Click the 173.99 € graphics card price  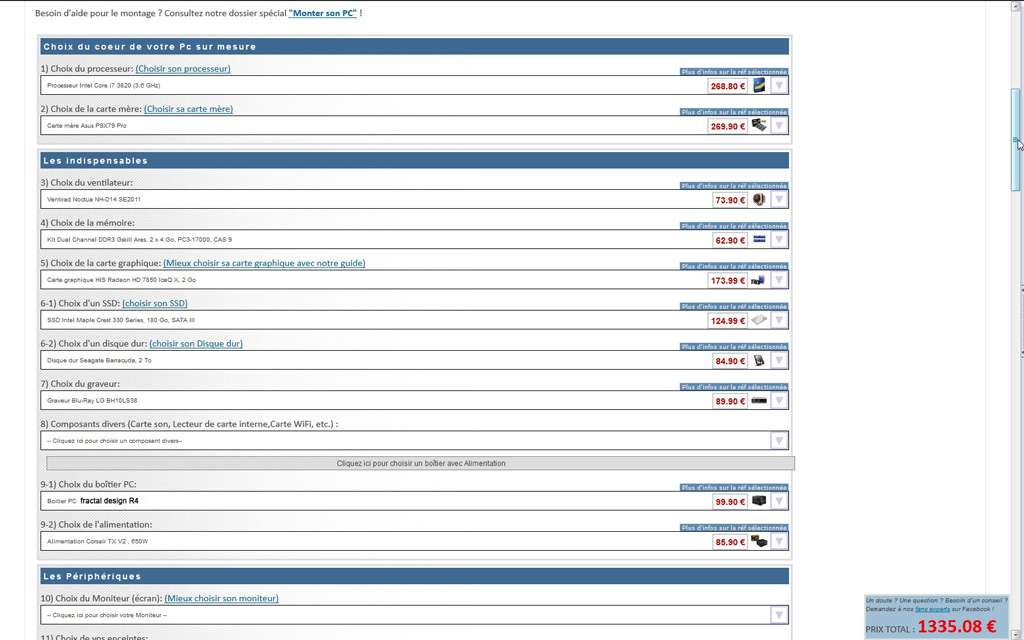pyautogui.click(x=728, y=281)
